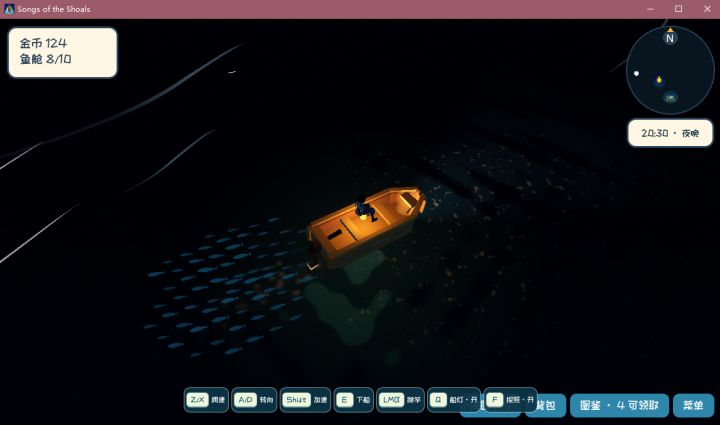720x425 pixels.
Task: Open 图鉴 · 4 可领取 encyclopedia
Action: point(619,406)
